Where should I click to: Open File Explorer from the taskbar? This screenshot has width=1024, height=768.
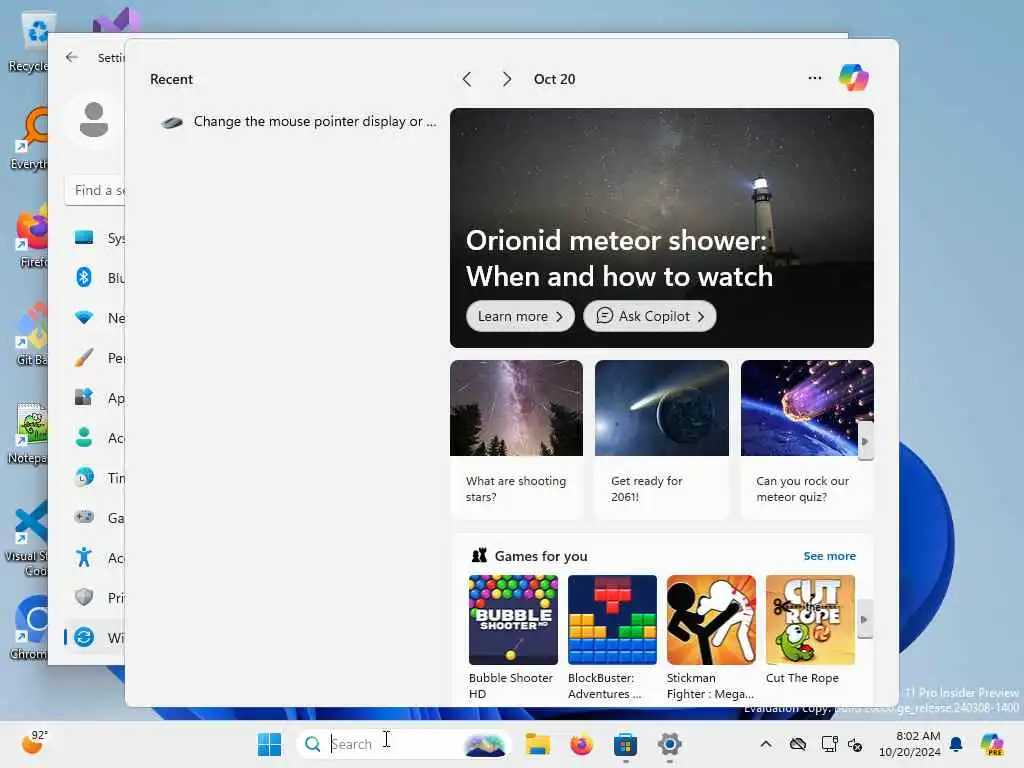pyautogui.click(x=538, y=744)
